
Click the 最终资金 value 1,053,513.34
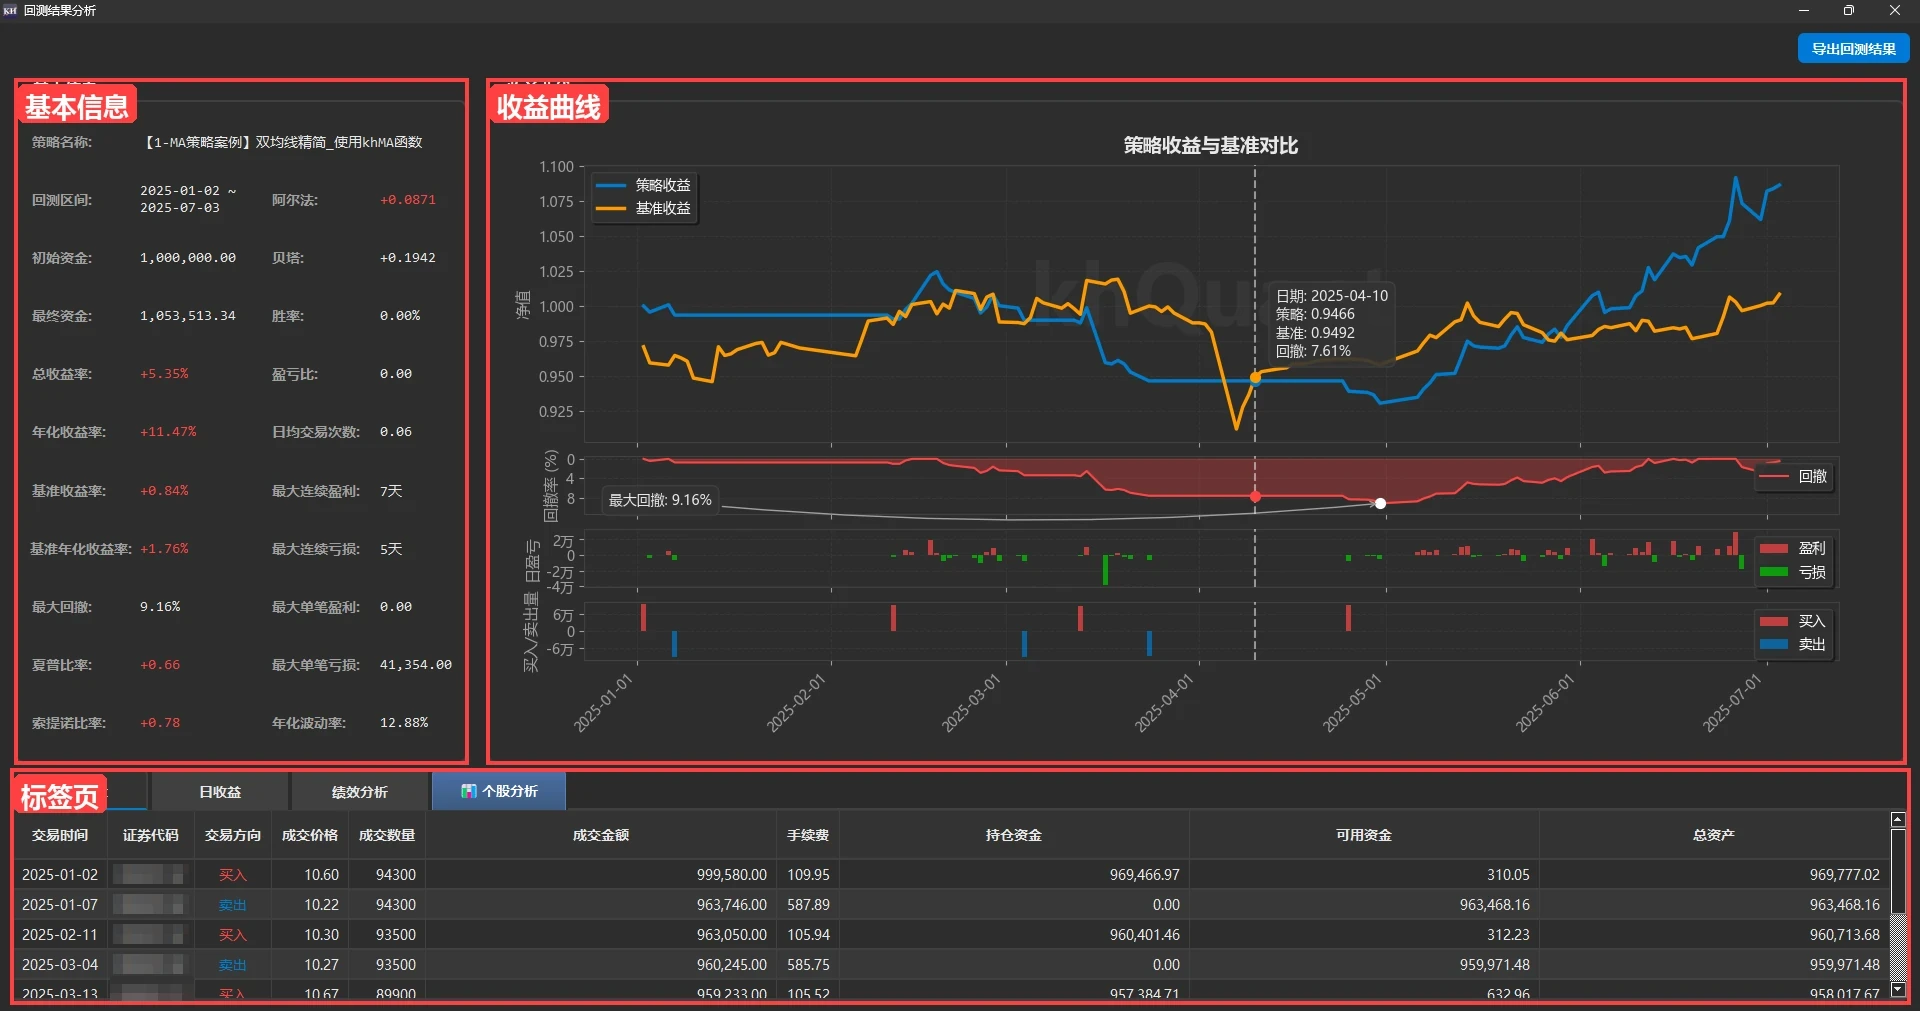(x=188, y=316)
